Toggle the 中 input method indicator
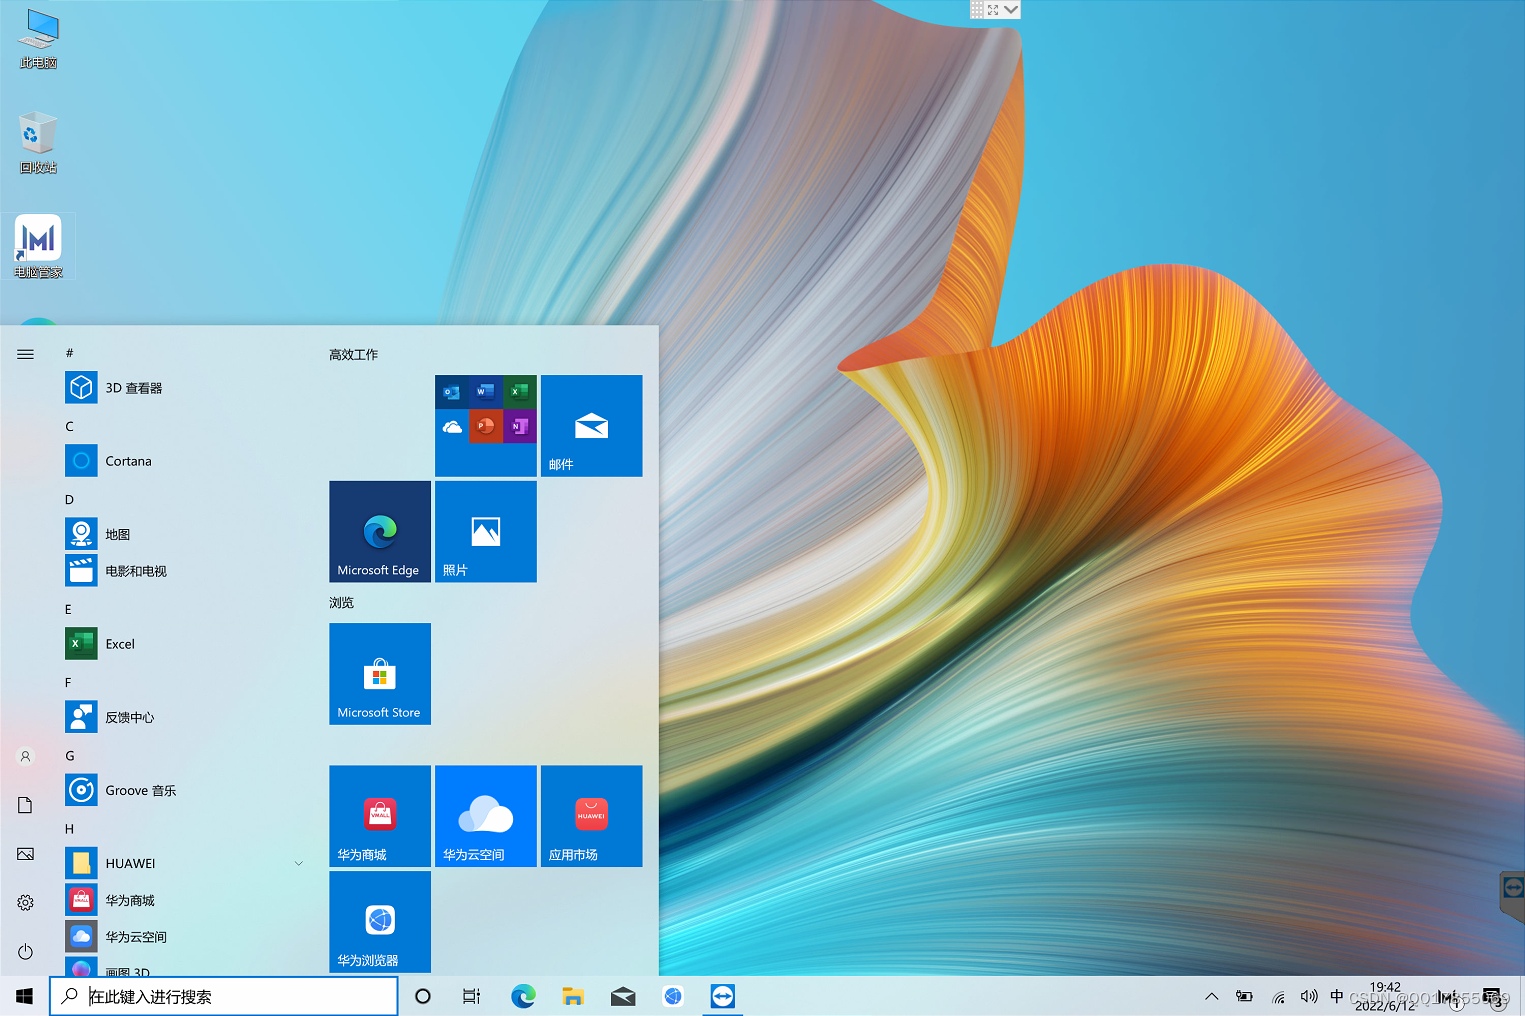The height and width of the screenshot is (1016, 1525). point(1337,996)
